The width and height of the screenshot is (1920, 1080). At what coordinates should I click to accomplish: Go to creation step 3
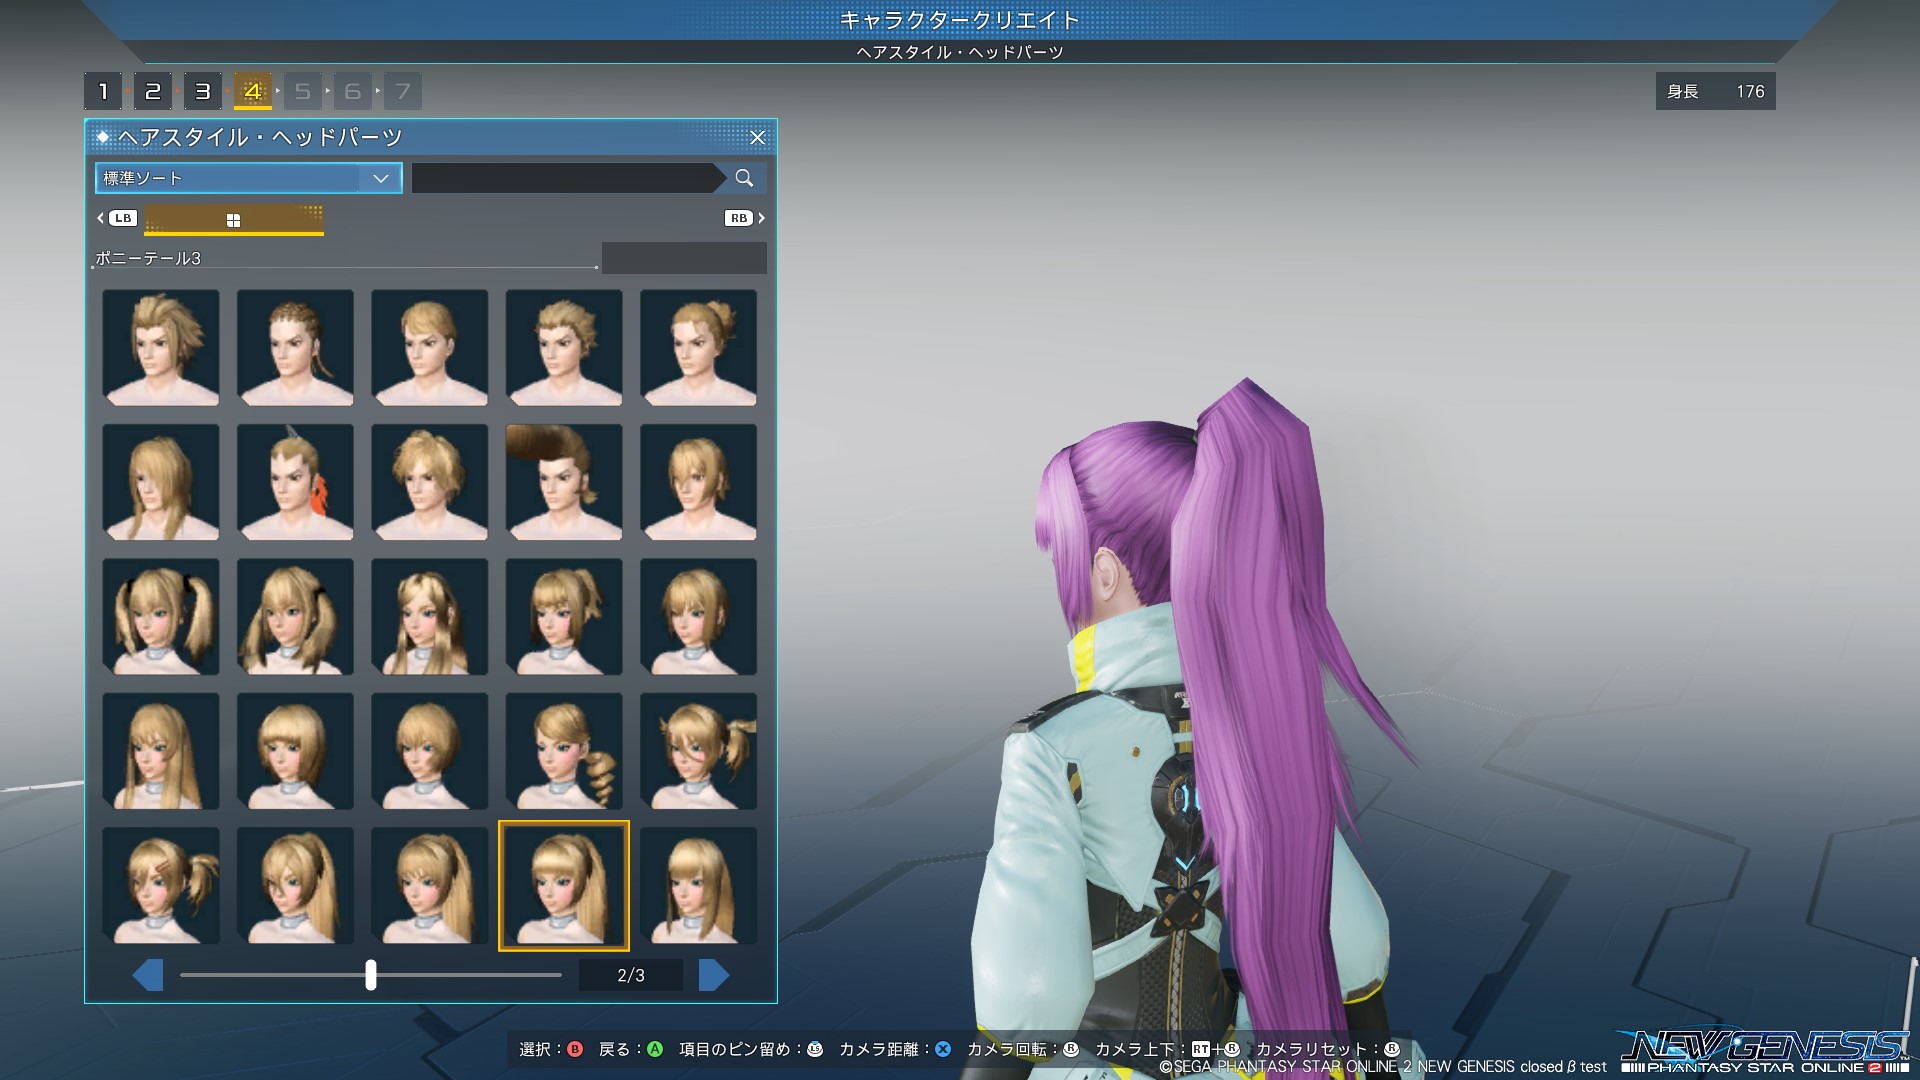click(x=203, y=91)
